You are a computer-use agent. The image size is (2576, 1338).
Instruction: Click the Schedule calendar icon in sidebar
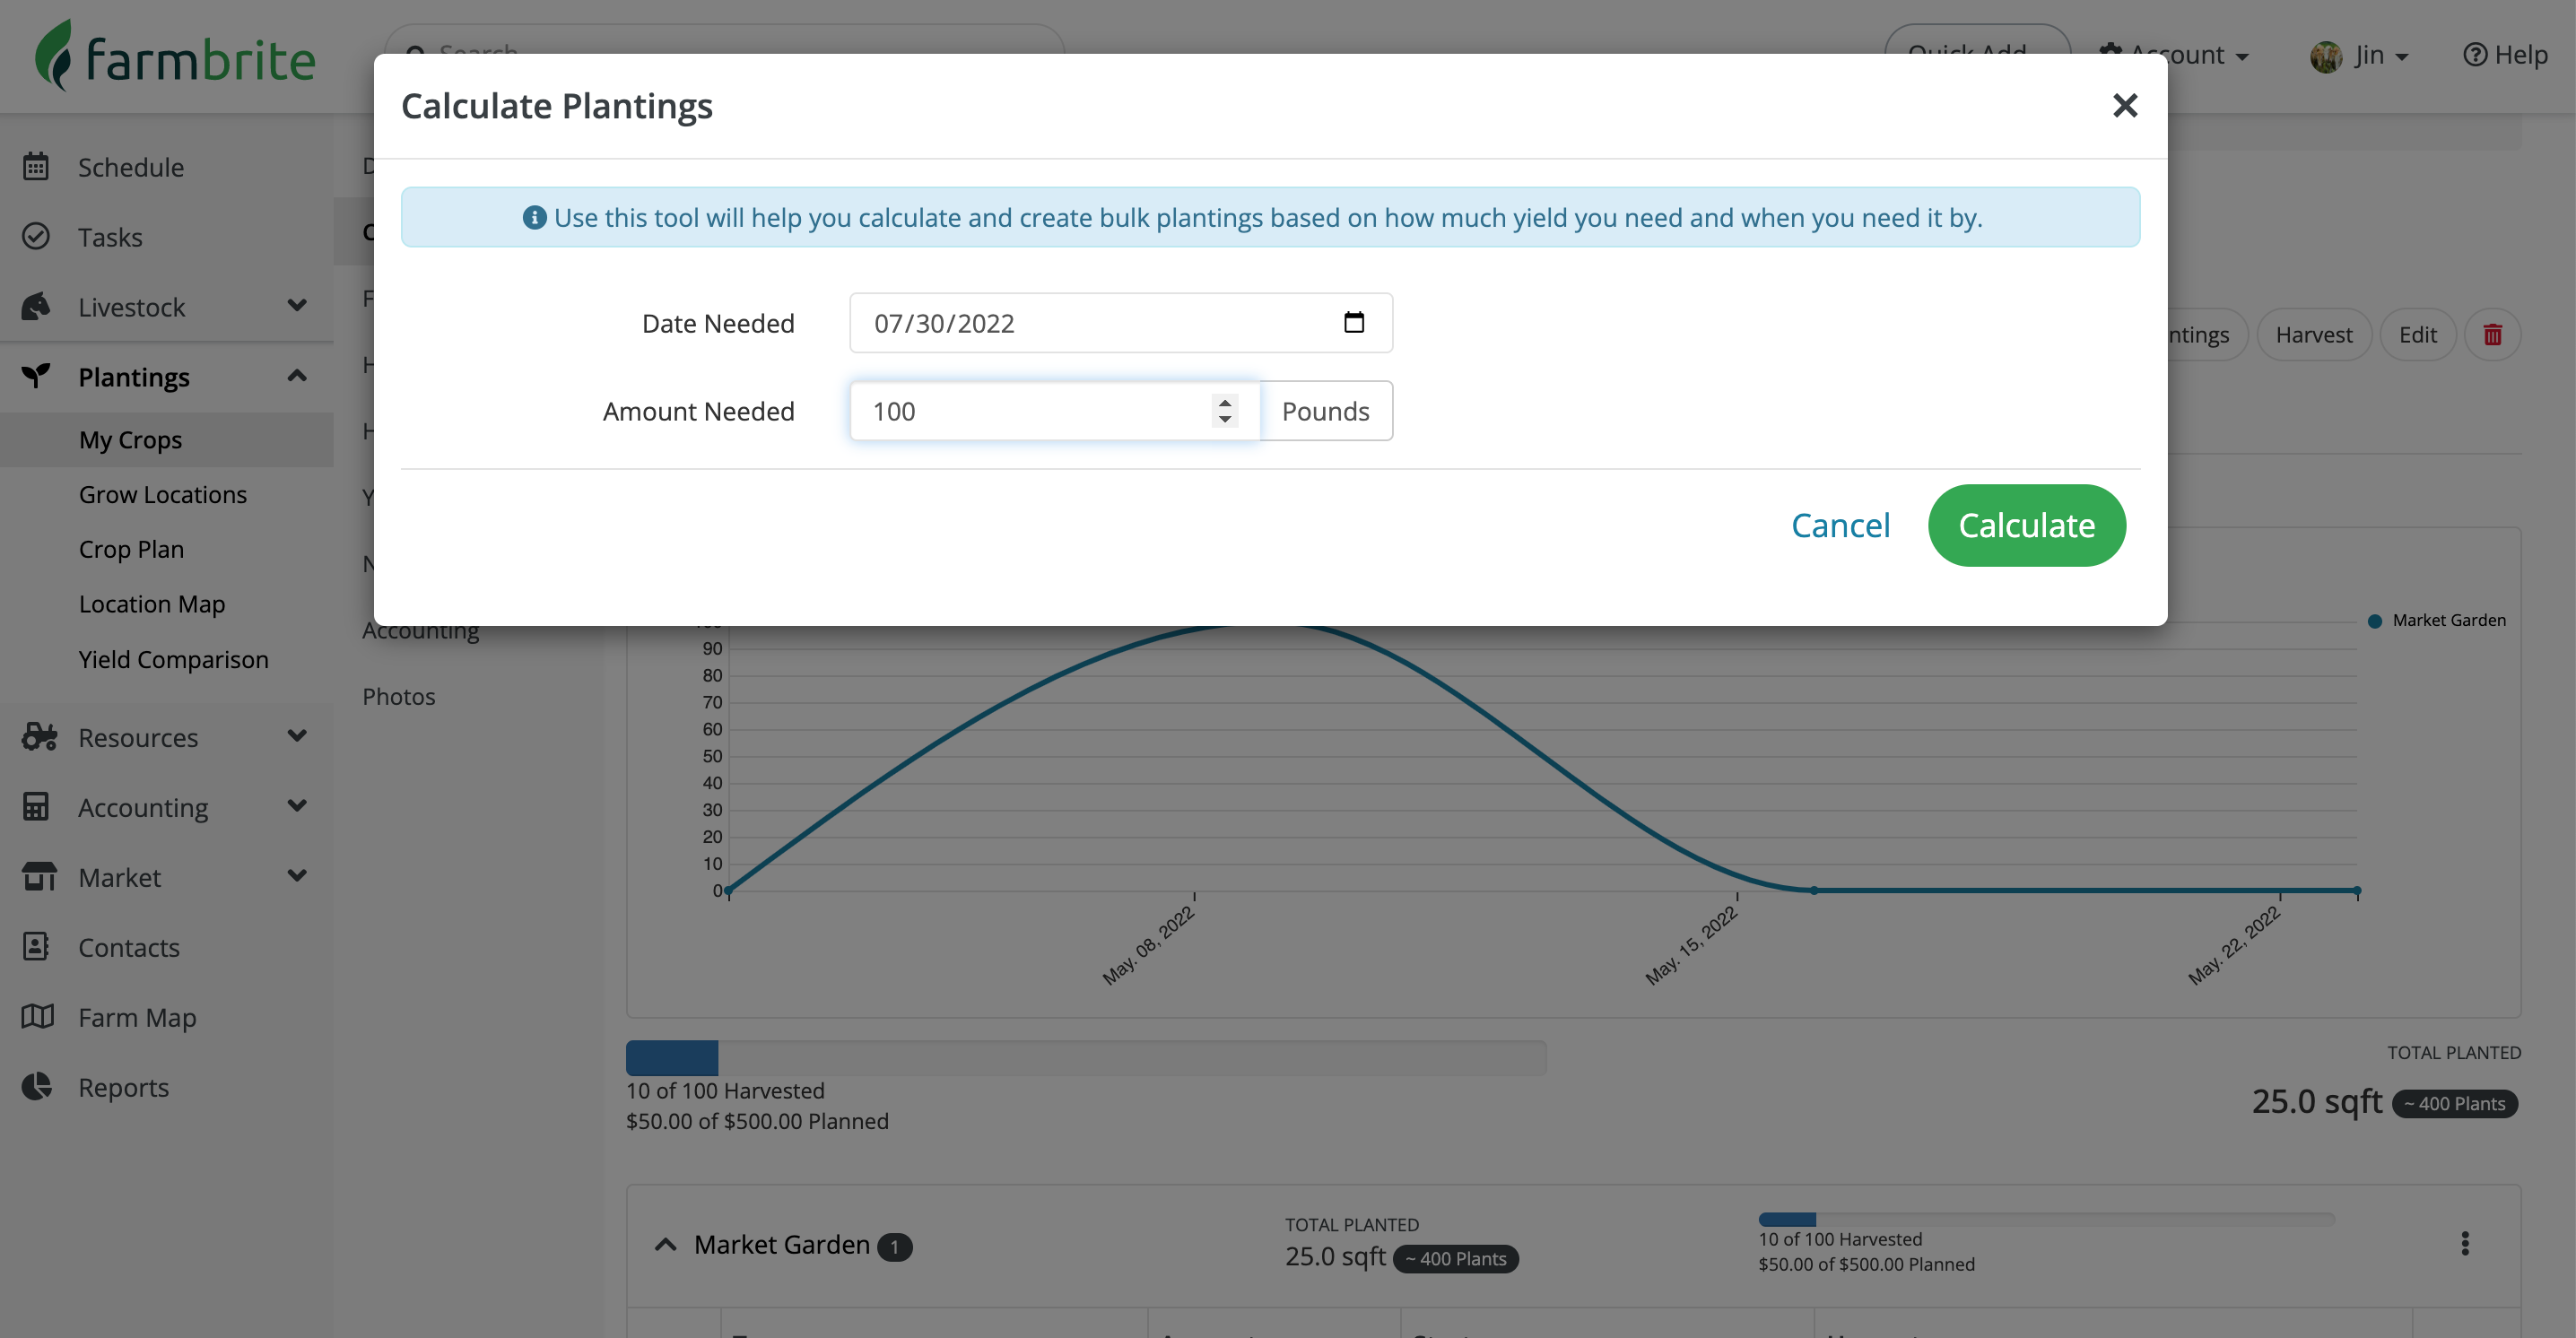click(x=36, y=166)
